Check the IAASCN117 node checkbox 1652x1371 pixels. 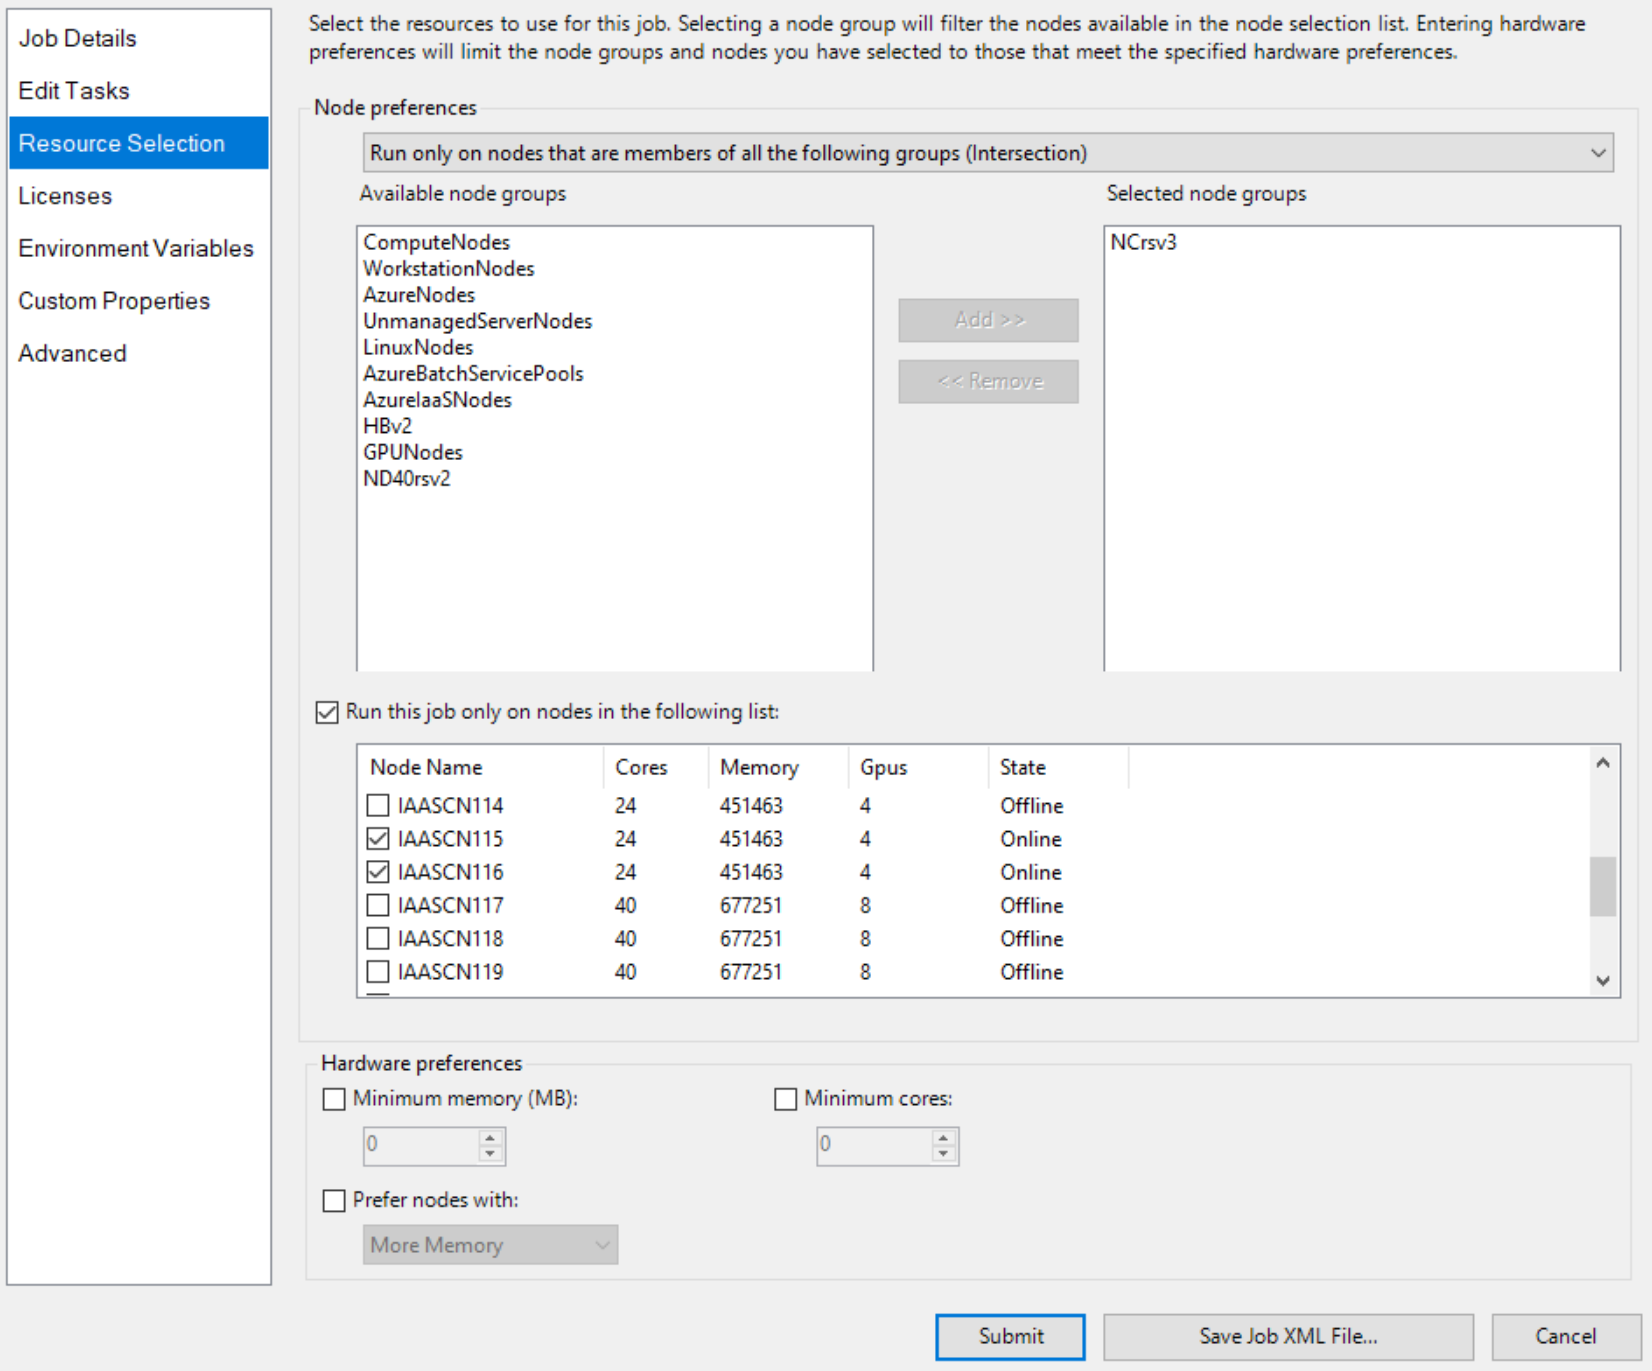pos(378,905)
